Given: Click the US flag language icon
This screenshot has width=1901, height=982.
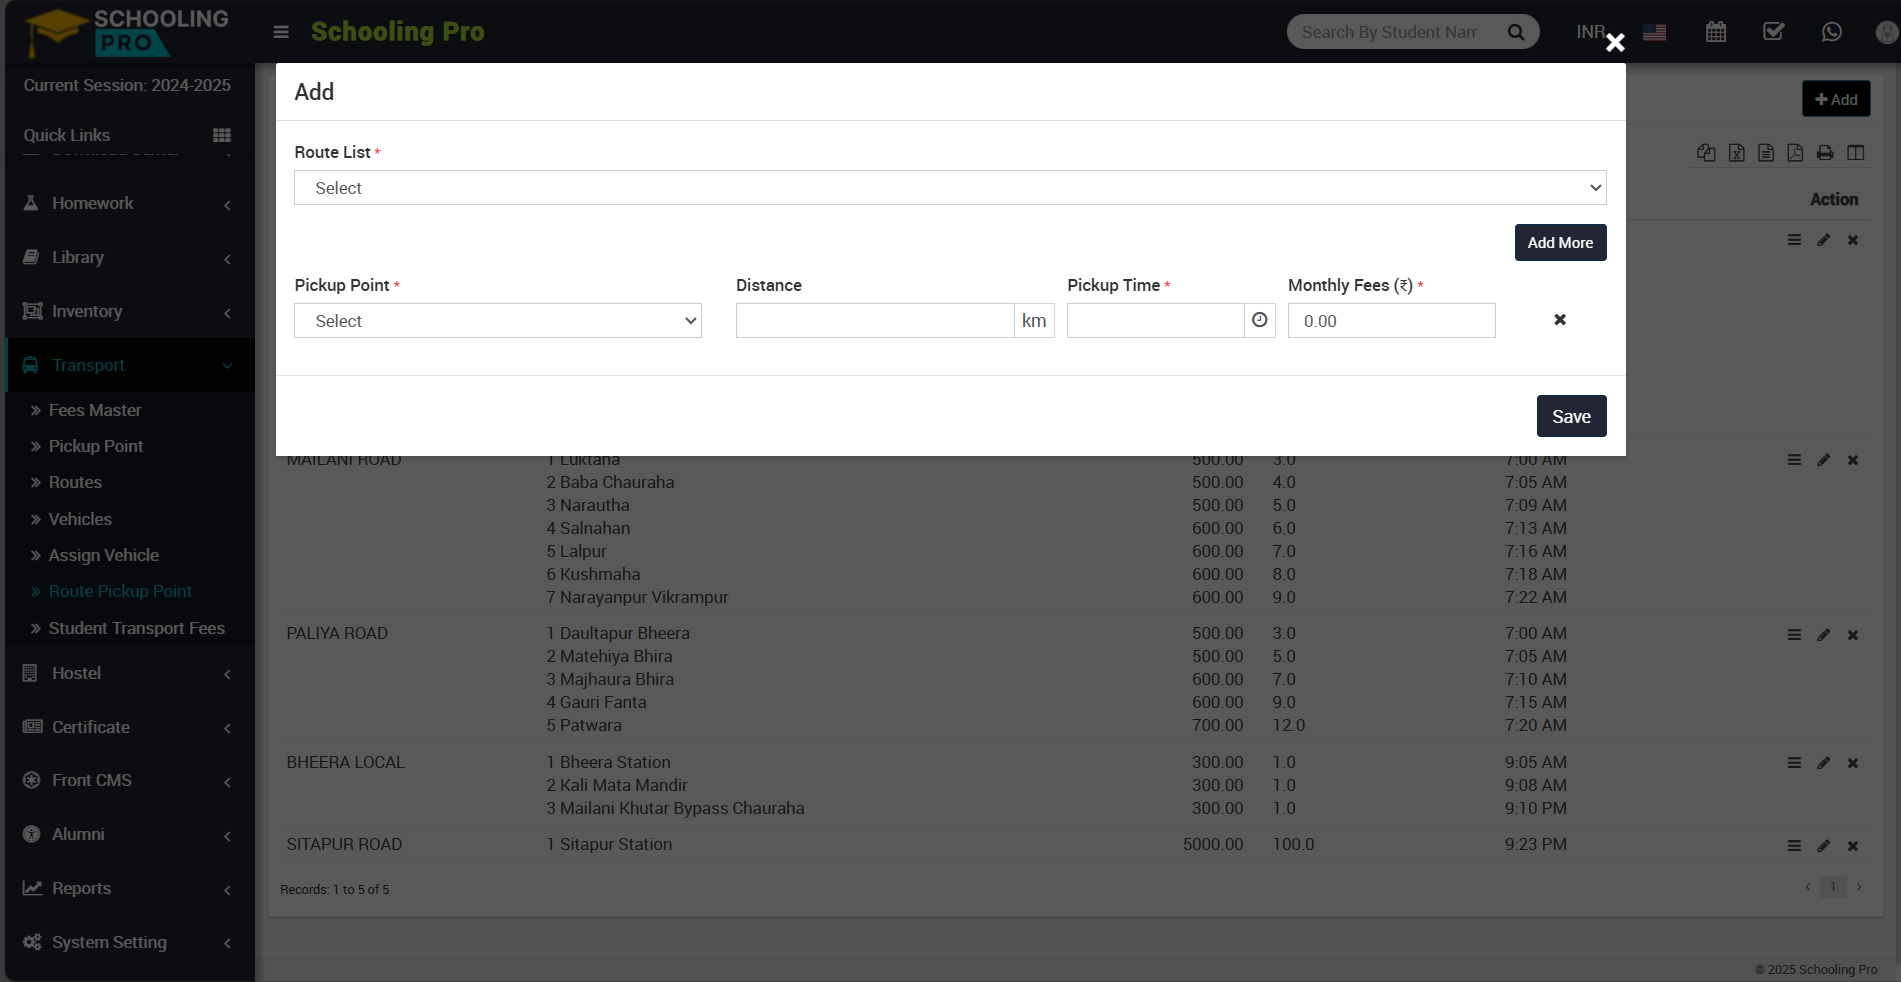Looking at the screenshot, I should tap(1655, 32).
